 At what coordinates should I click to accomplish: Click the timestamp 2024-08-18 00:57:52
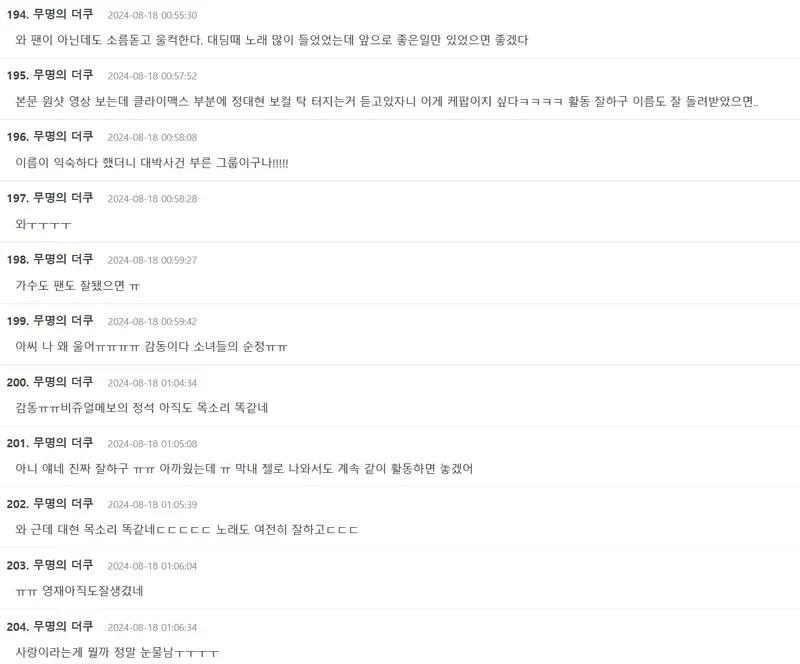tap(152, 76)
